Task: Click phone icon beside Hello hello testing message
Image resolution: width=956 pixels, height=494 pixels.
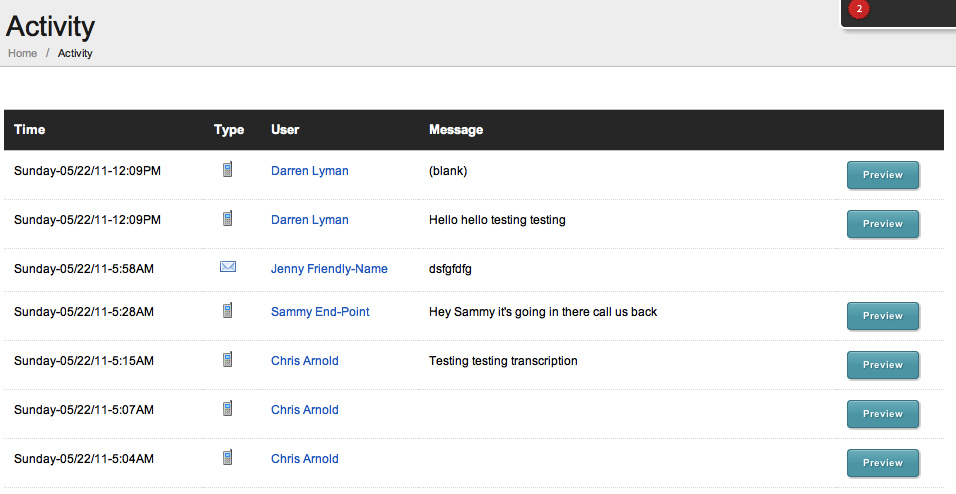Action: pyautogui.click(x=227, y=218)
